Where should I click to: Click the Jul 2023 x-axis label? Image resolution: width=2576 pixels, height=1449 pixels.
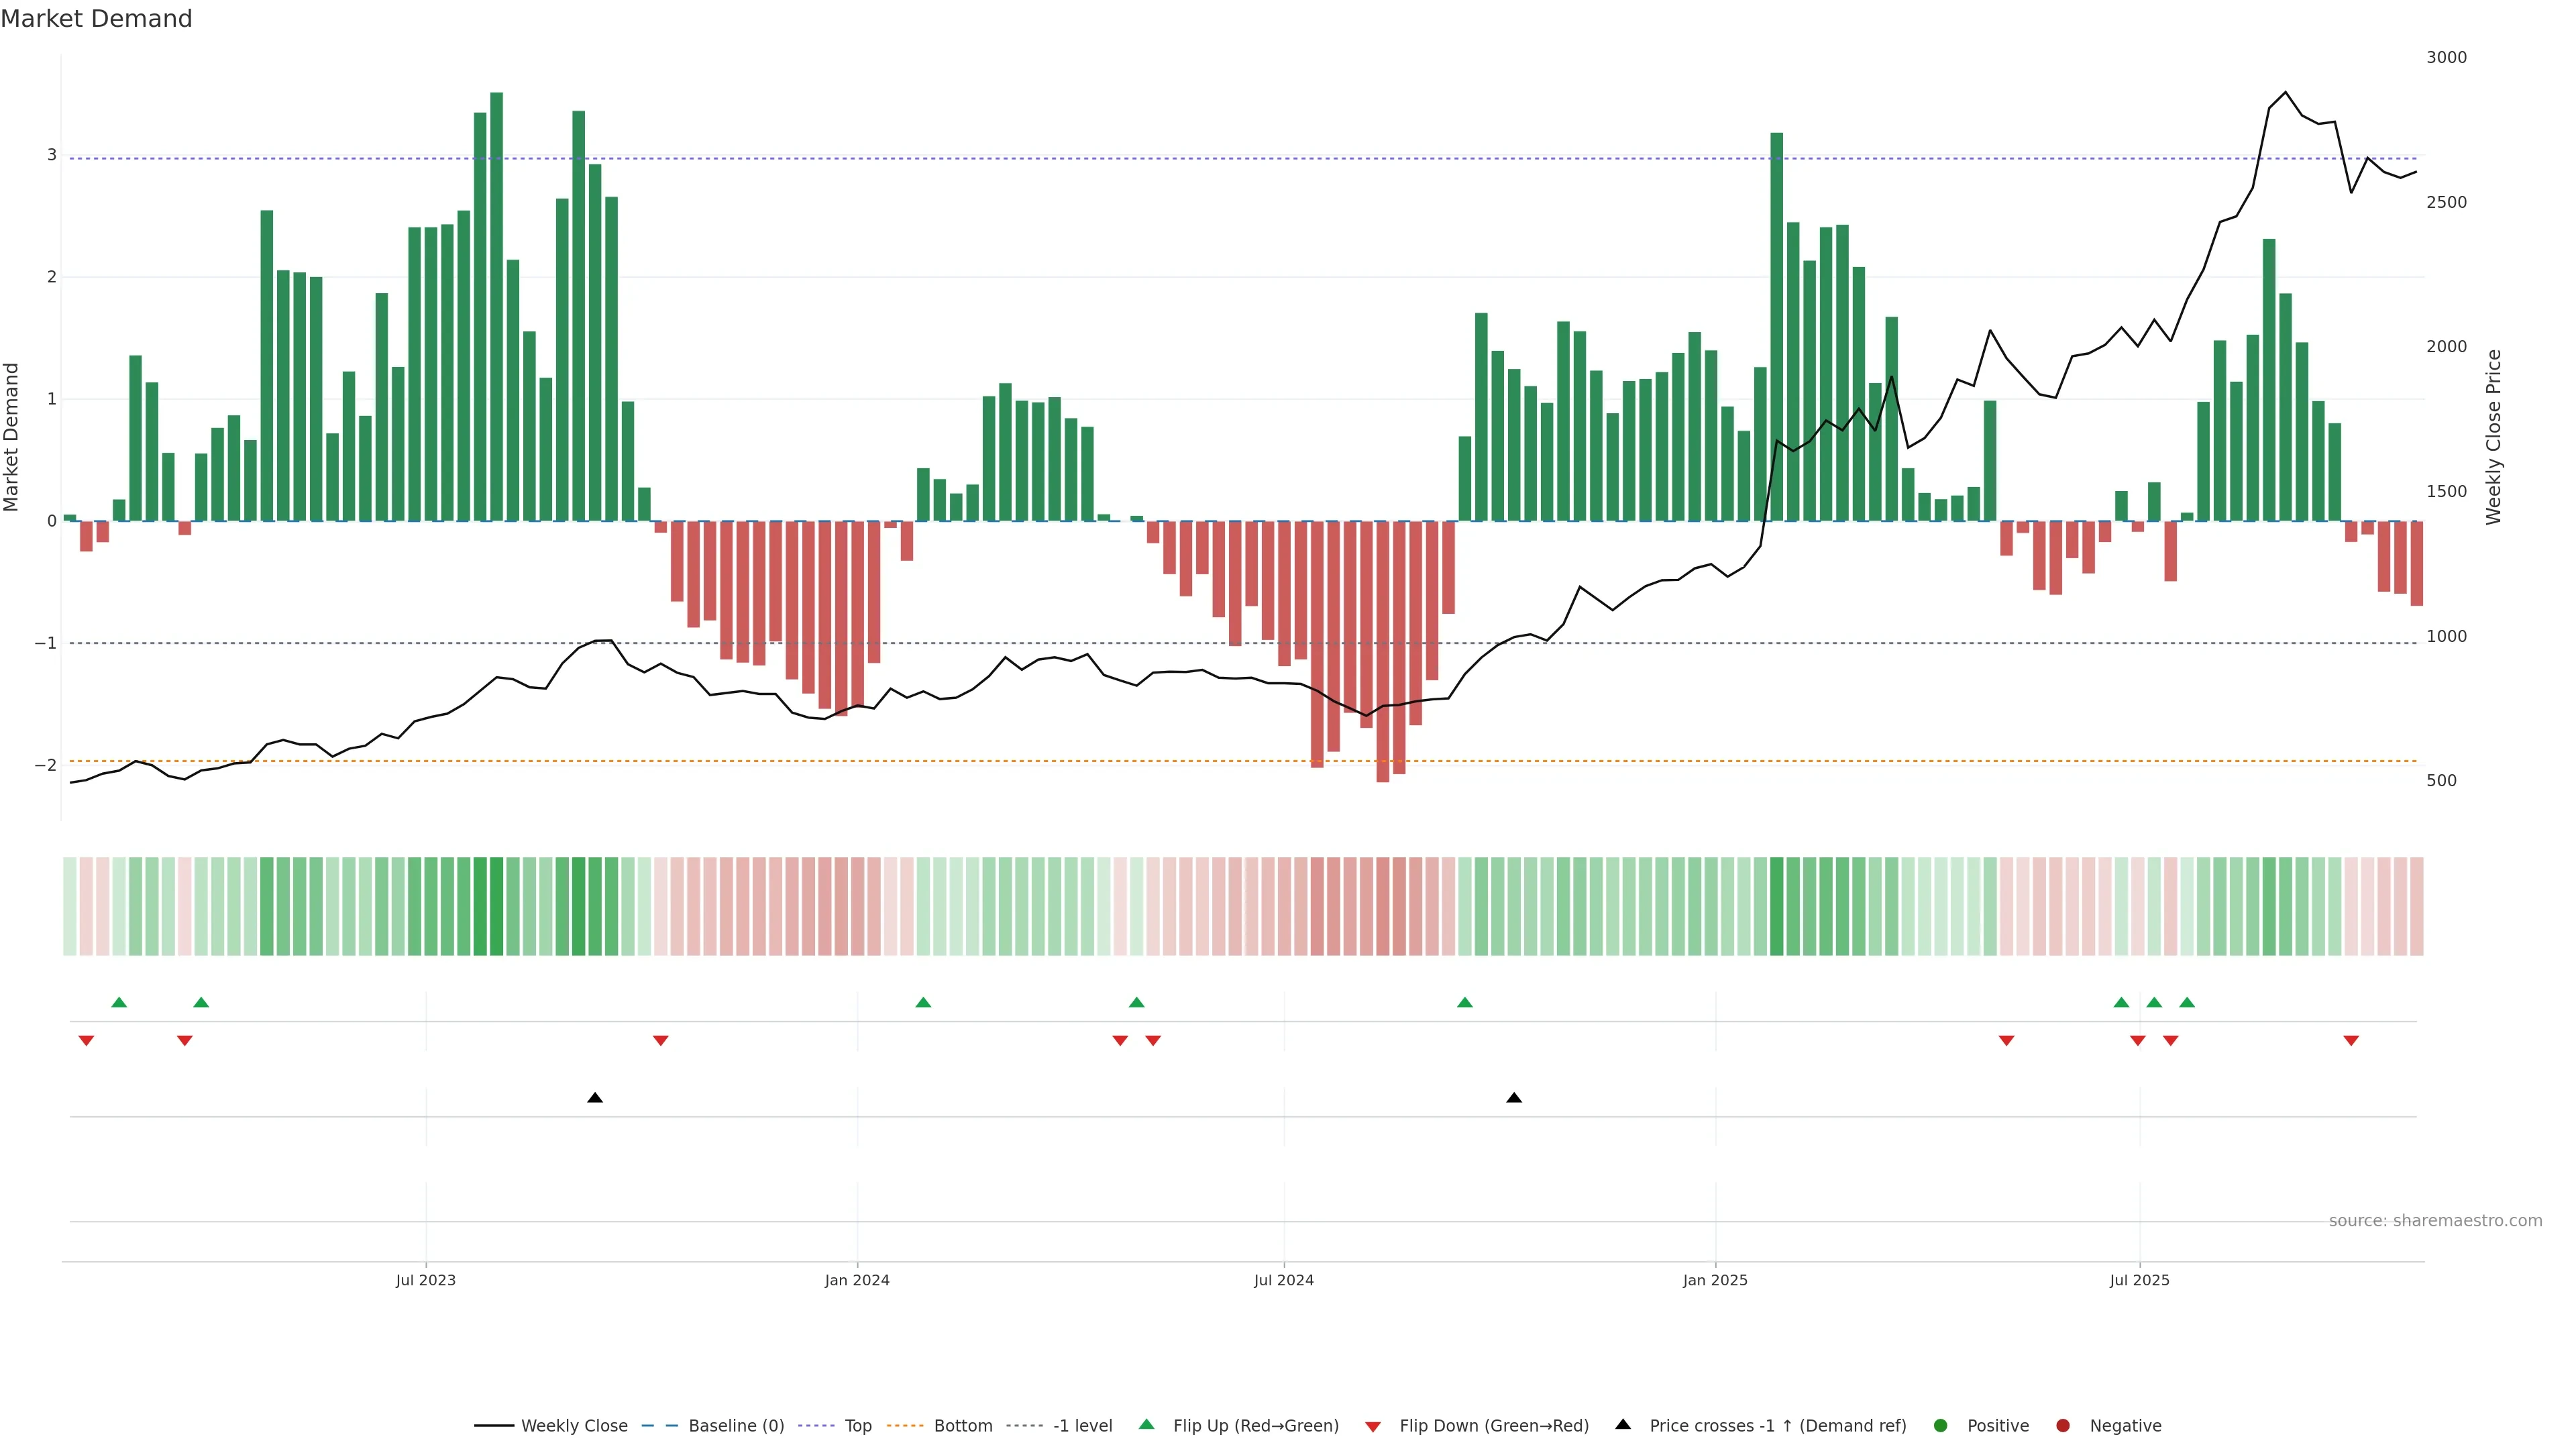(425, 1280)
